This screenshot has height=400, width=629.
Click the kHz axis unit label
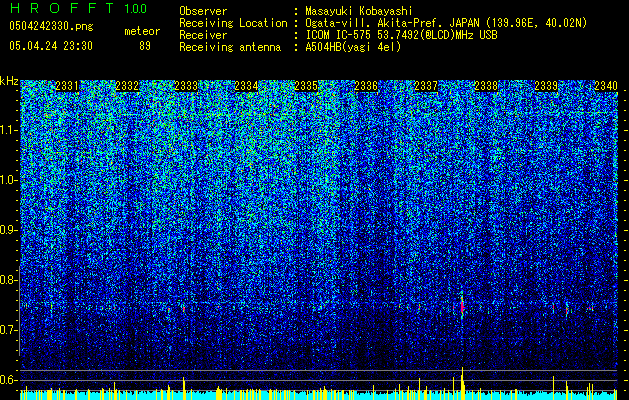pyautogui.click(x=9, y=81)
